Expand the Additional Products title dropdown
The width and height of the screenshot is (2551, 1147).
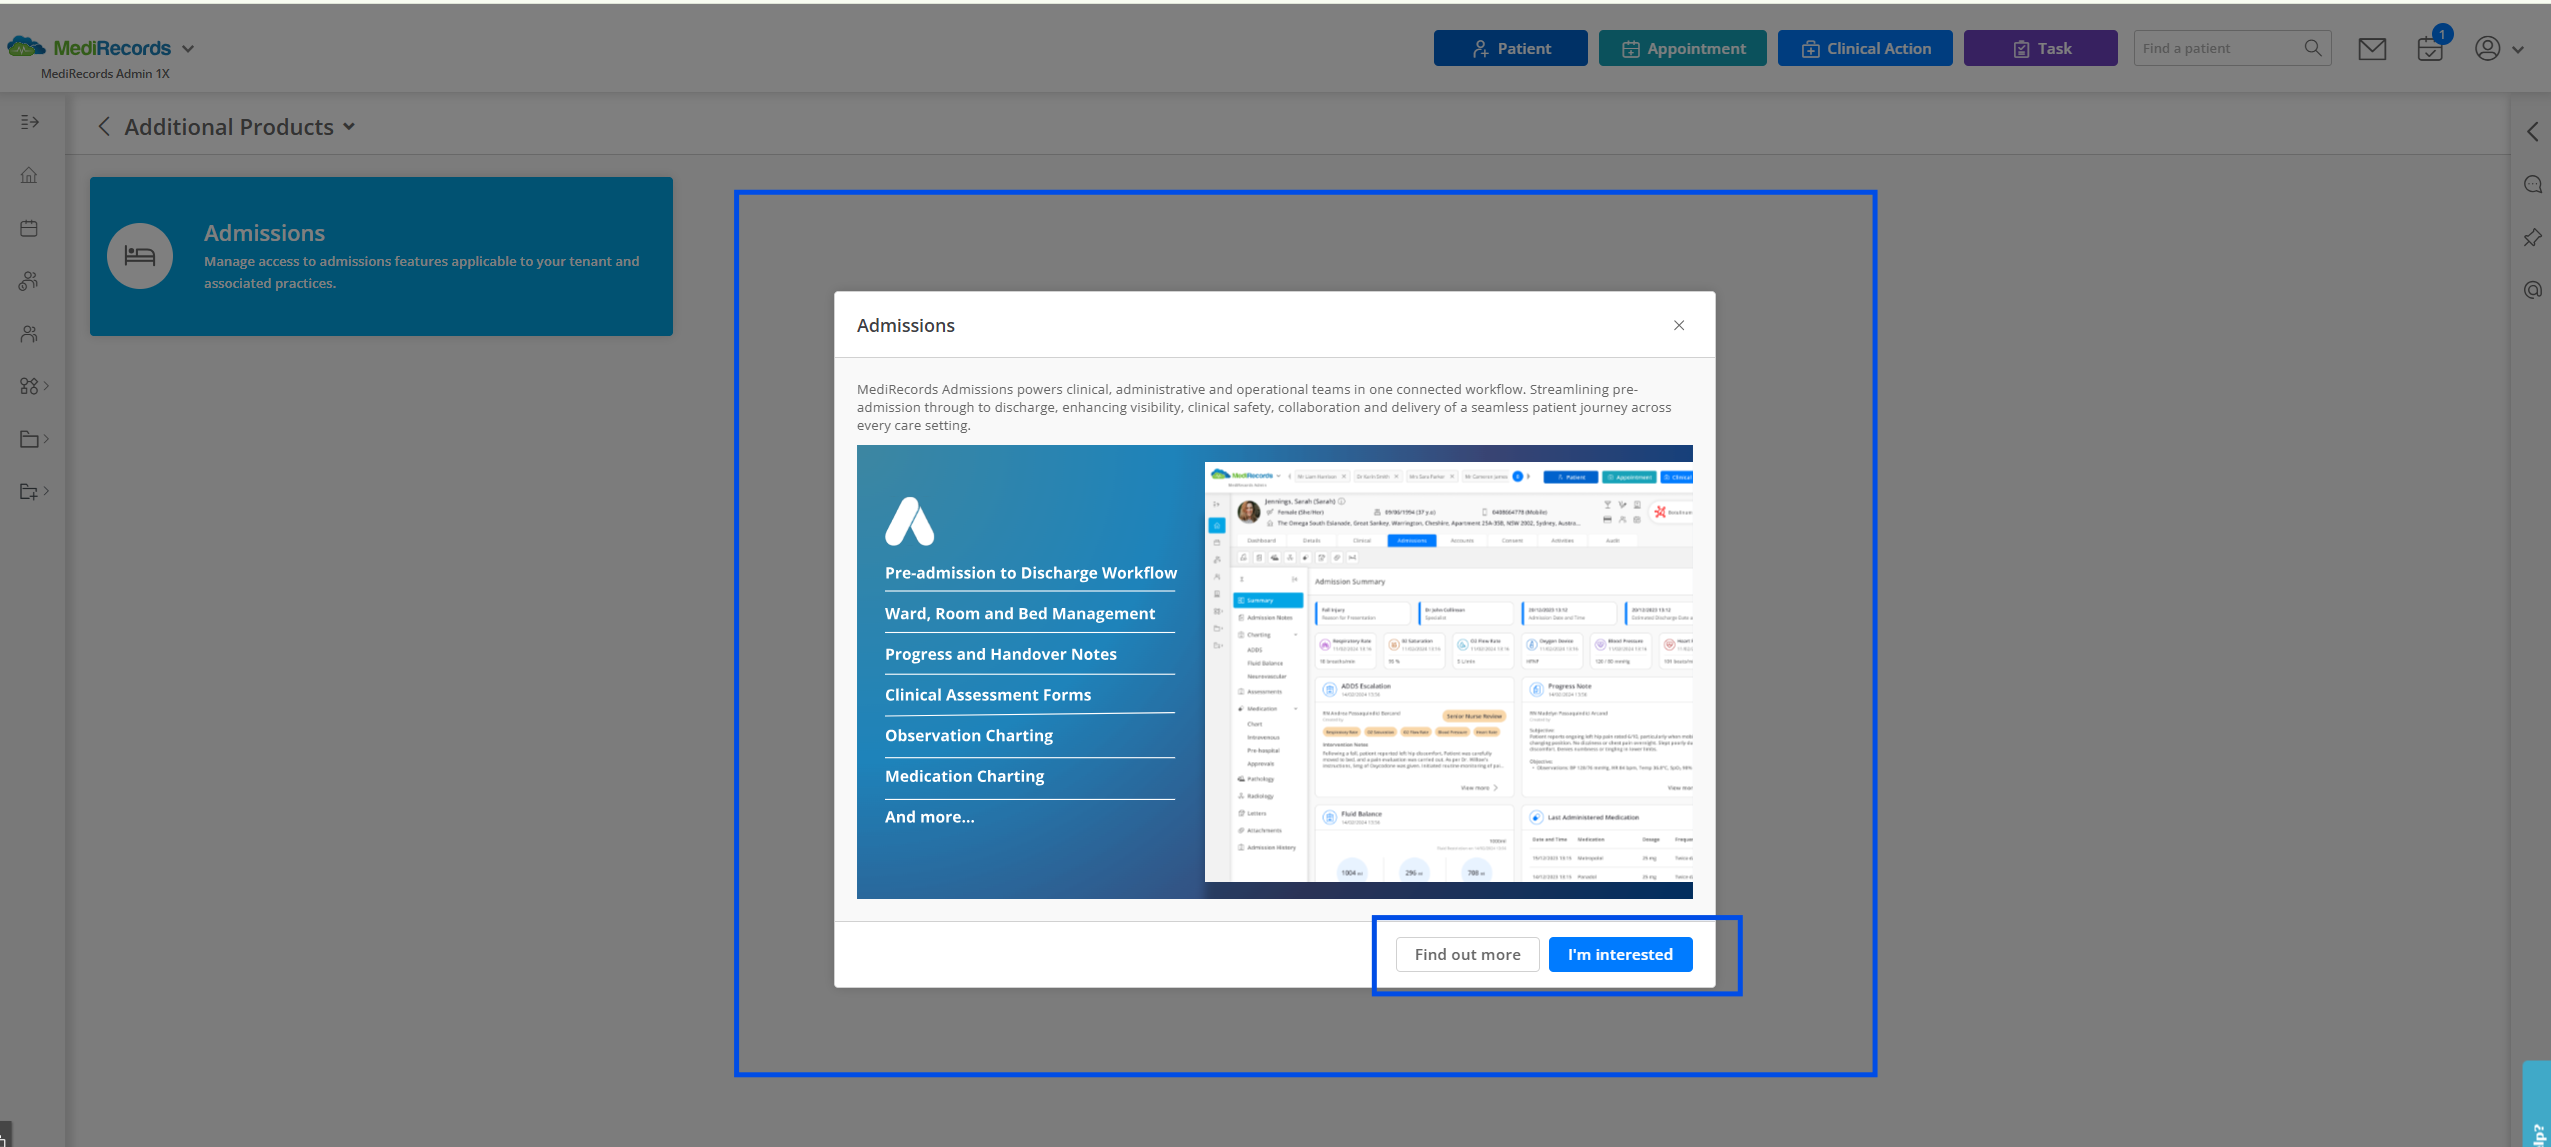point(349,127)
